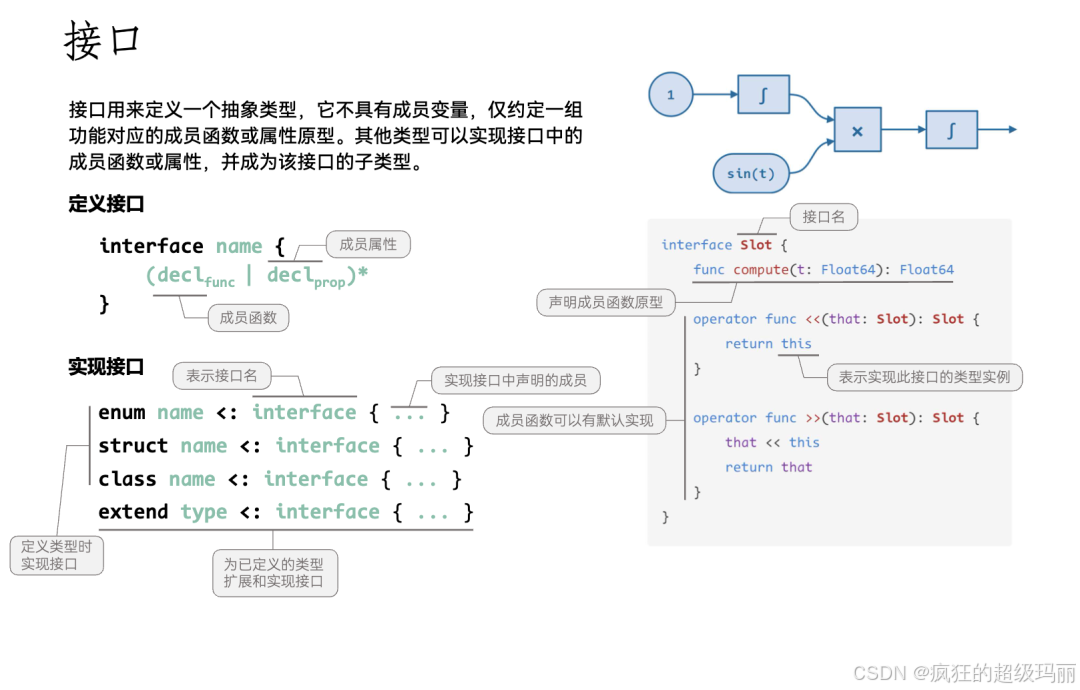Screen dimensions: 1080x690
Task: Click the 'return this' code line
Action: point(768,344)
